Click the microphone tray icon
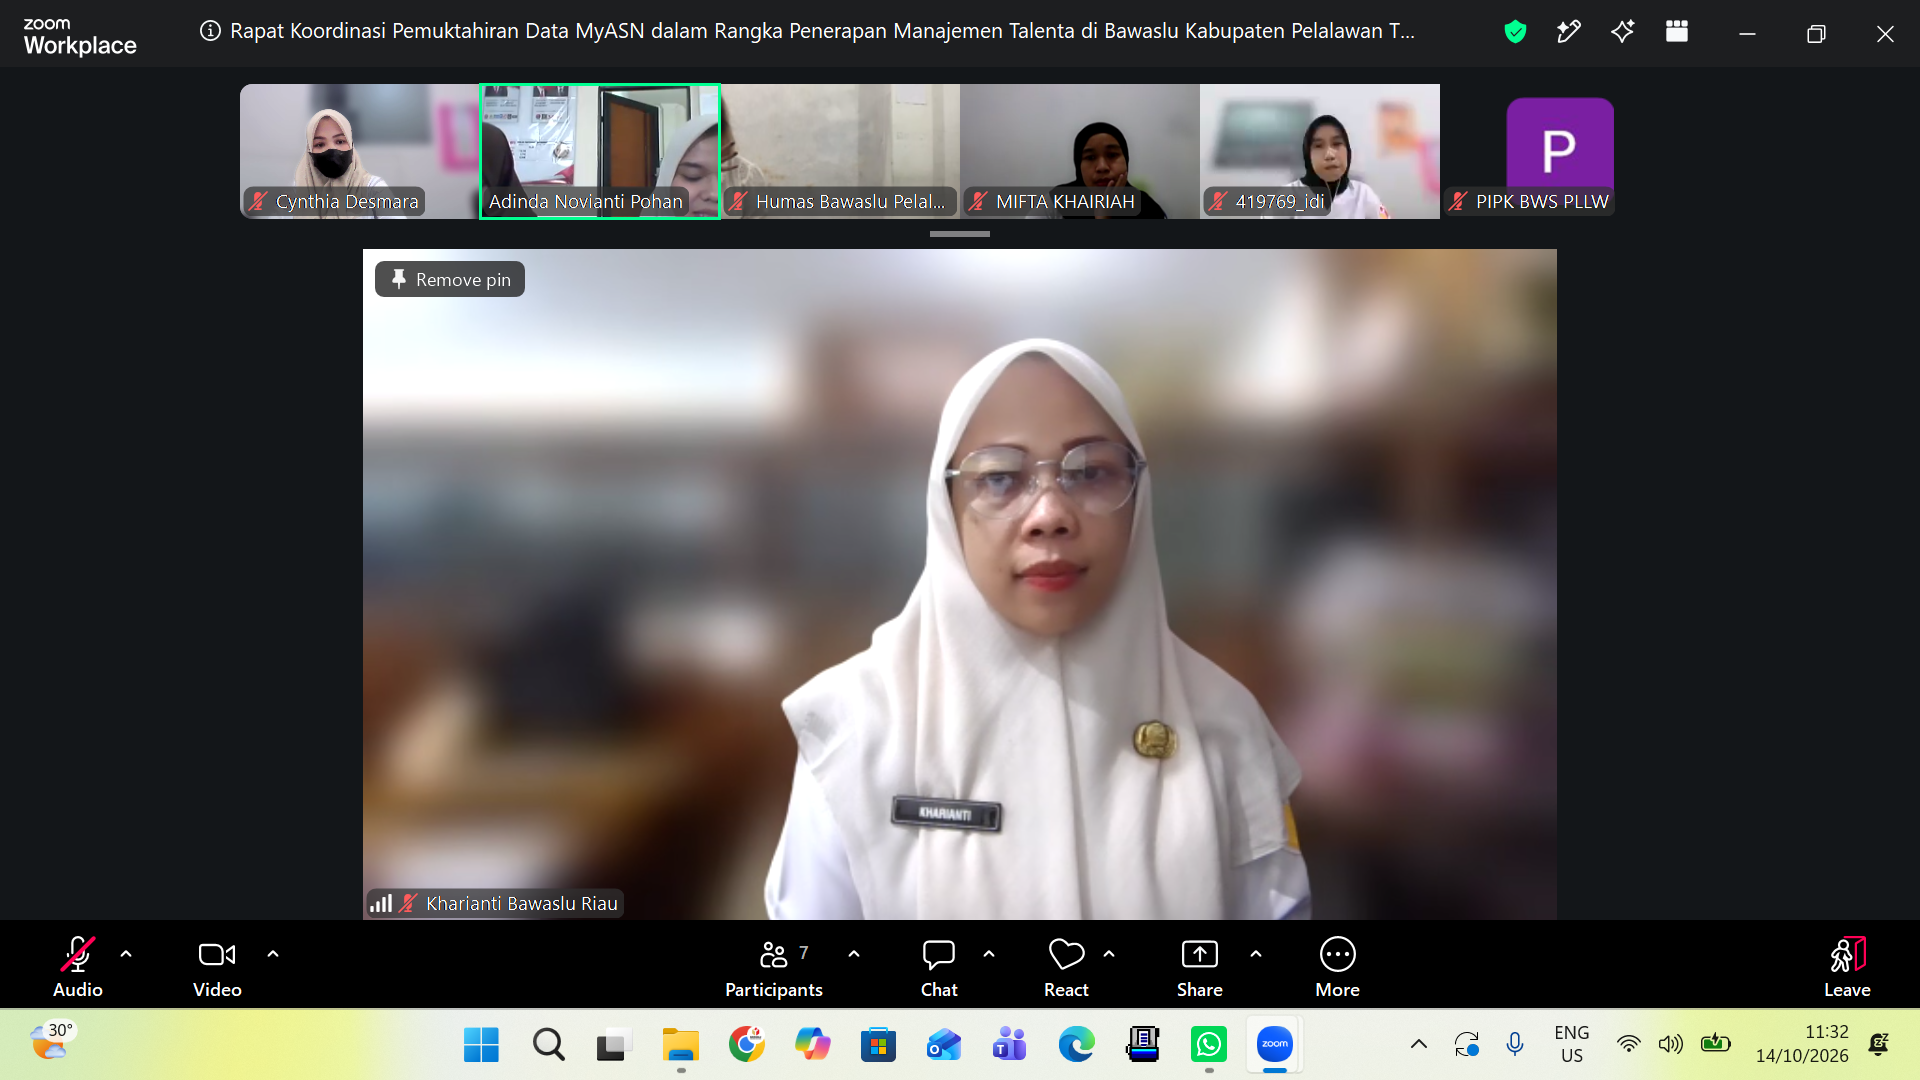The image size is (1920, 1080). click(1515, 1044)
